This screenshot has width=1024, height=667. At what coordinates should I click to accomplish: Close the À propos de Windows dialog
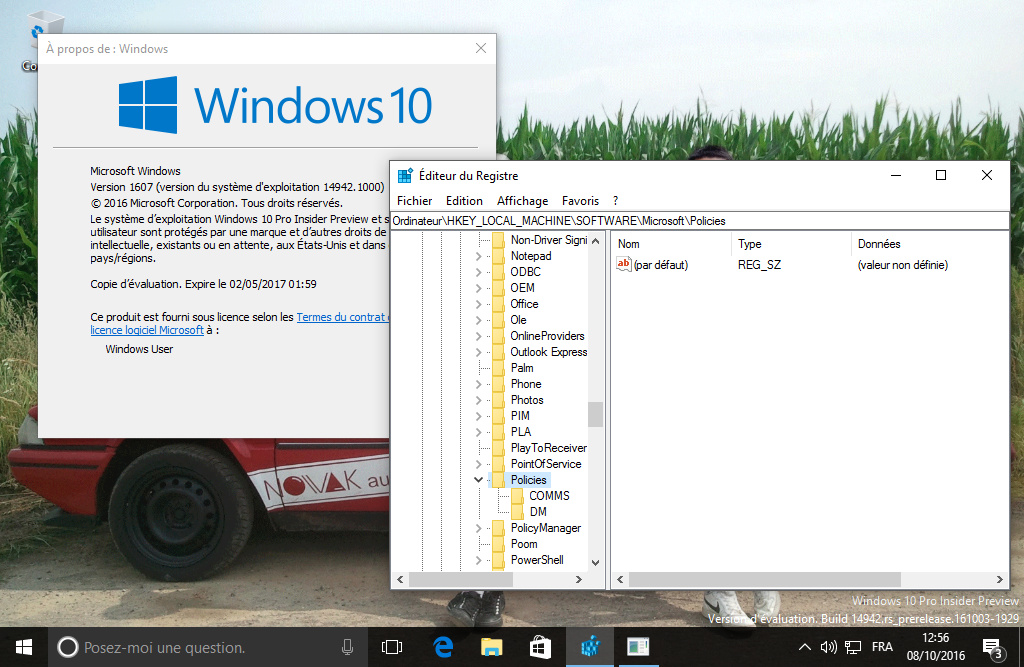(x=481, y=48)
